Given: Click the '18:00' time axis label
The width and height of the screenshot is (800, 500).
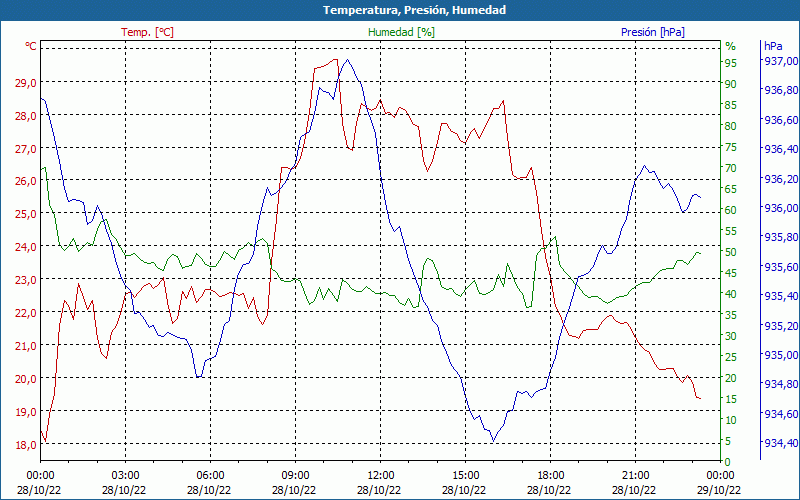Looking at the screenshot, I should [x=549, y=476].
